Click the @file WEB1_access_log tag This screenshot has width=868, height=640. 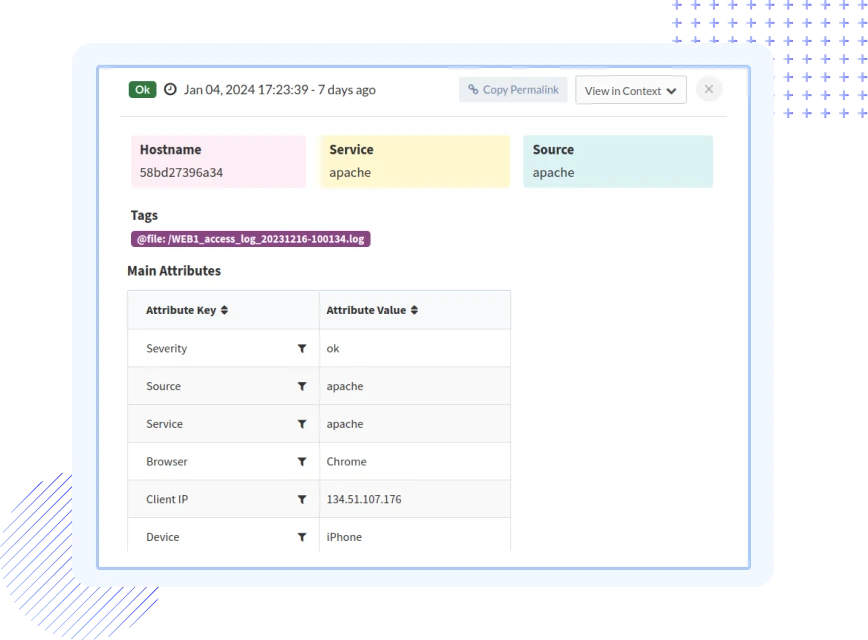(250, 239)
